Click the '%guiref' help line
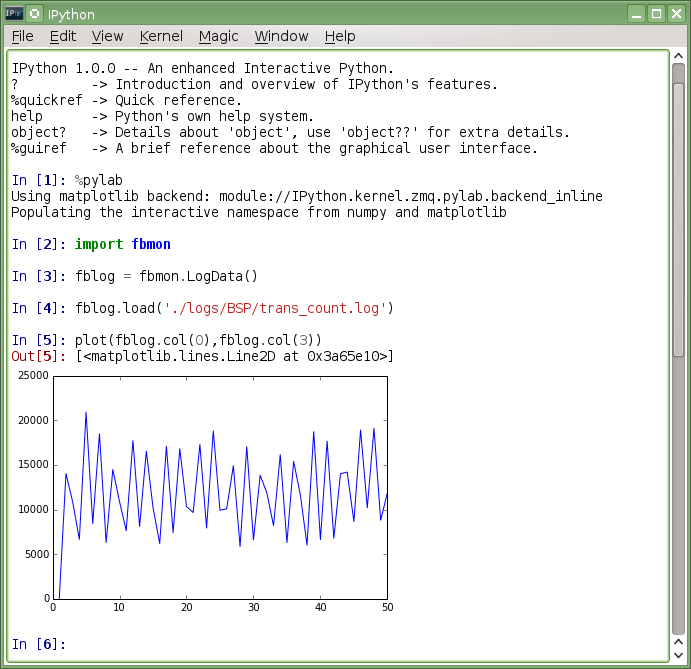Screen dimensions: 691x669 tap(274, 149)
